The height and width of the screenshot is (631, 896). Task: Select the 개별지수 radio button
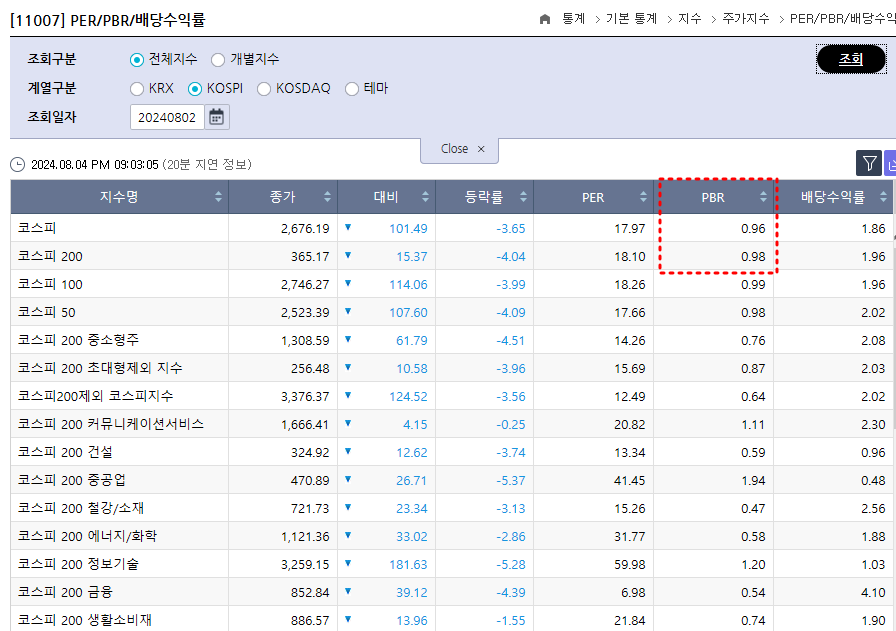coord(218,59)
